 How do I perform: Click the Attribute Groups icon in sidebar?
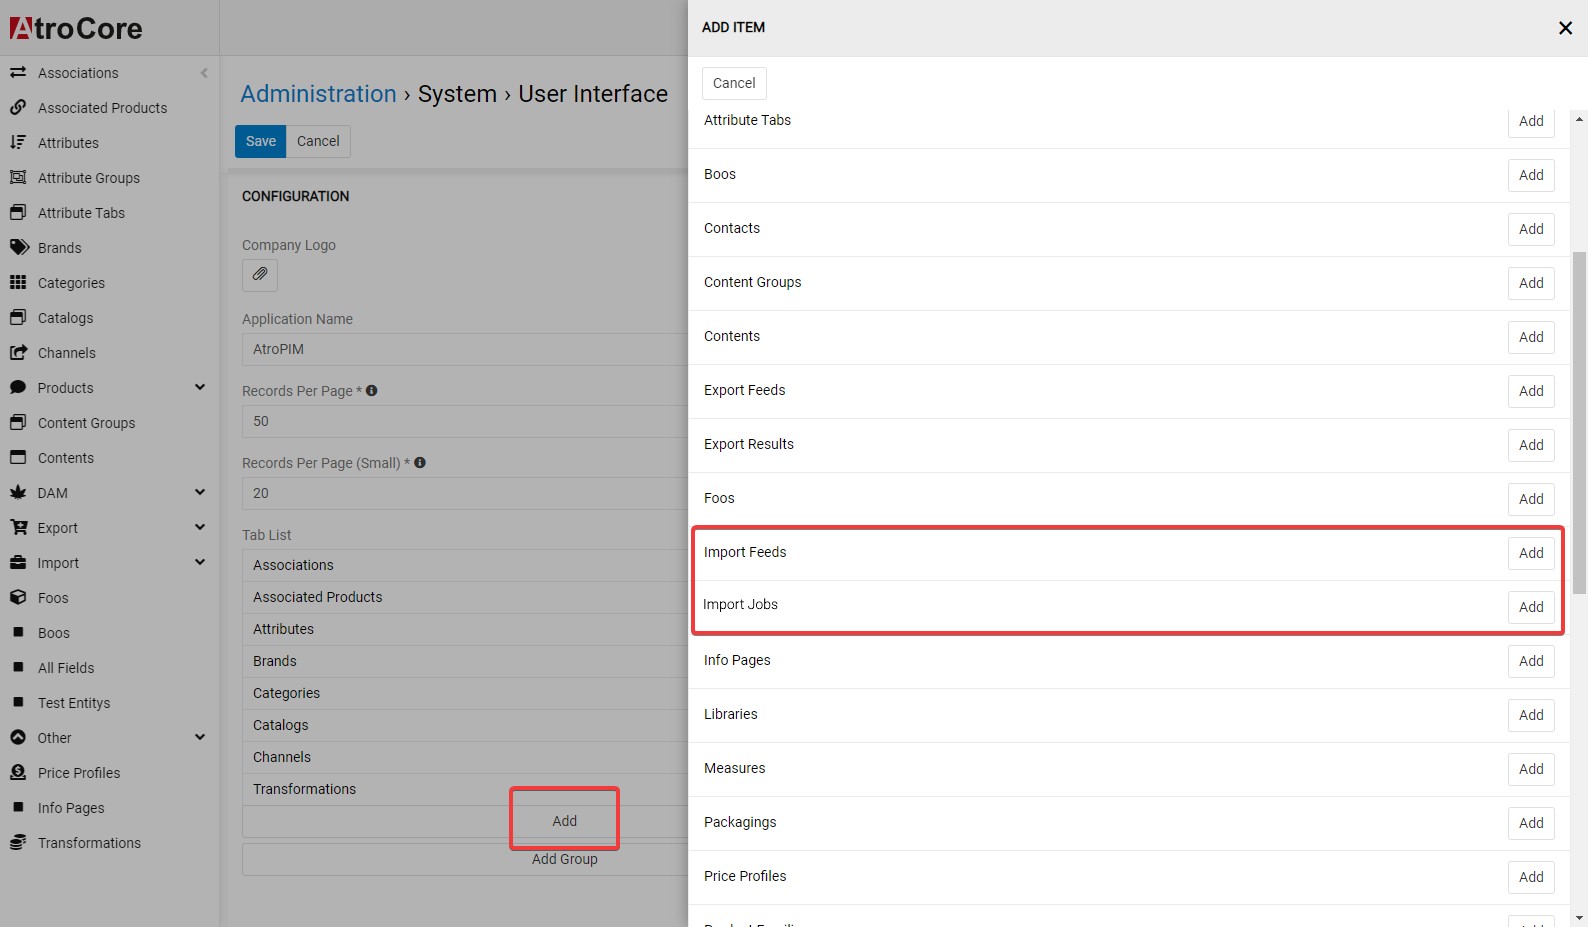[18, 177]
